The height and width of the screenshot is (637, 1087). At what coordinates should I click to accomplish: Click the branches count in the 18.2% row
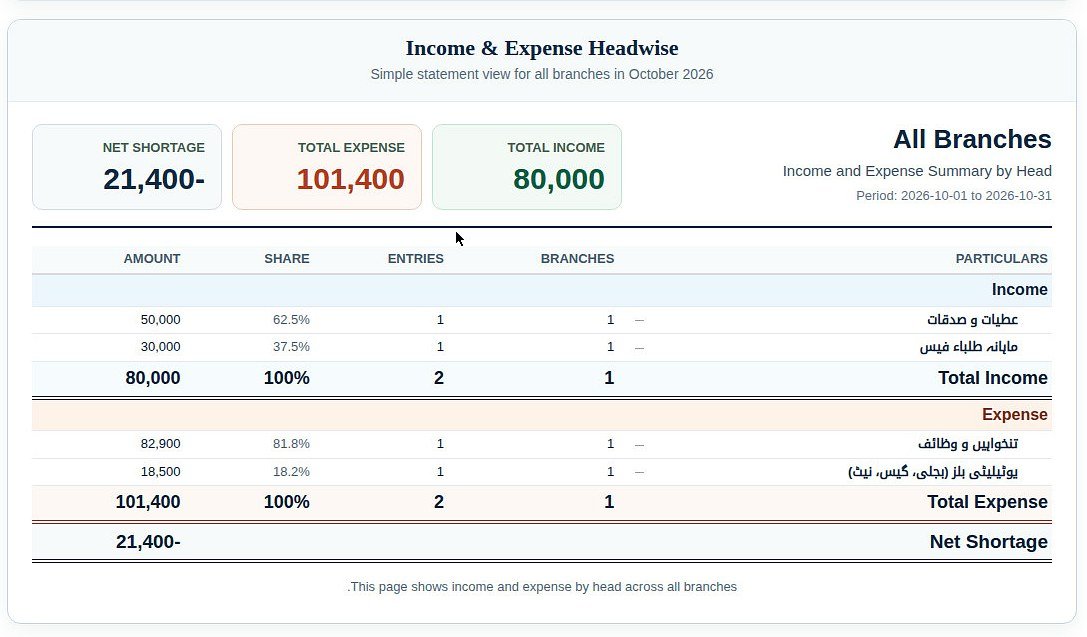coord(610,471)
